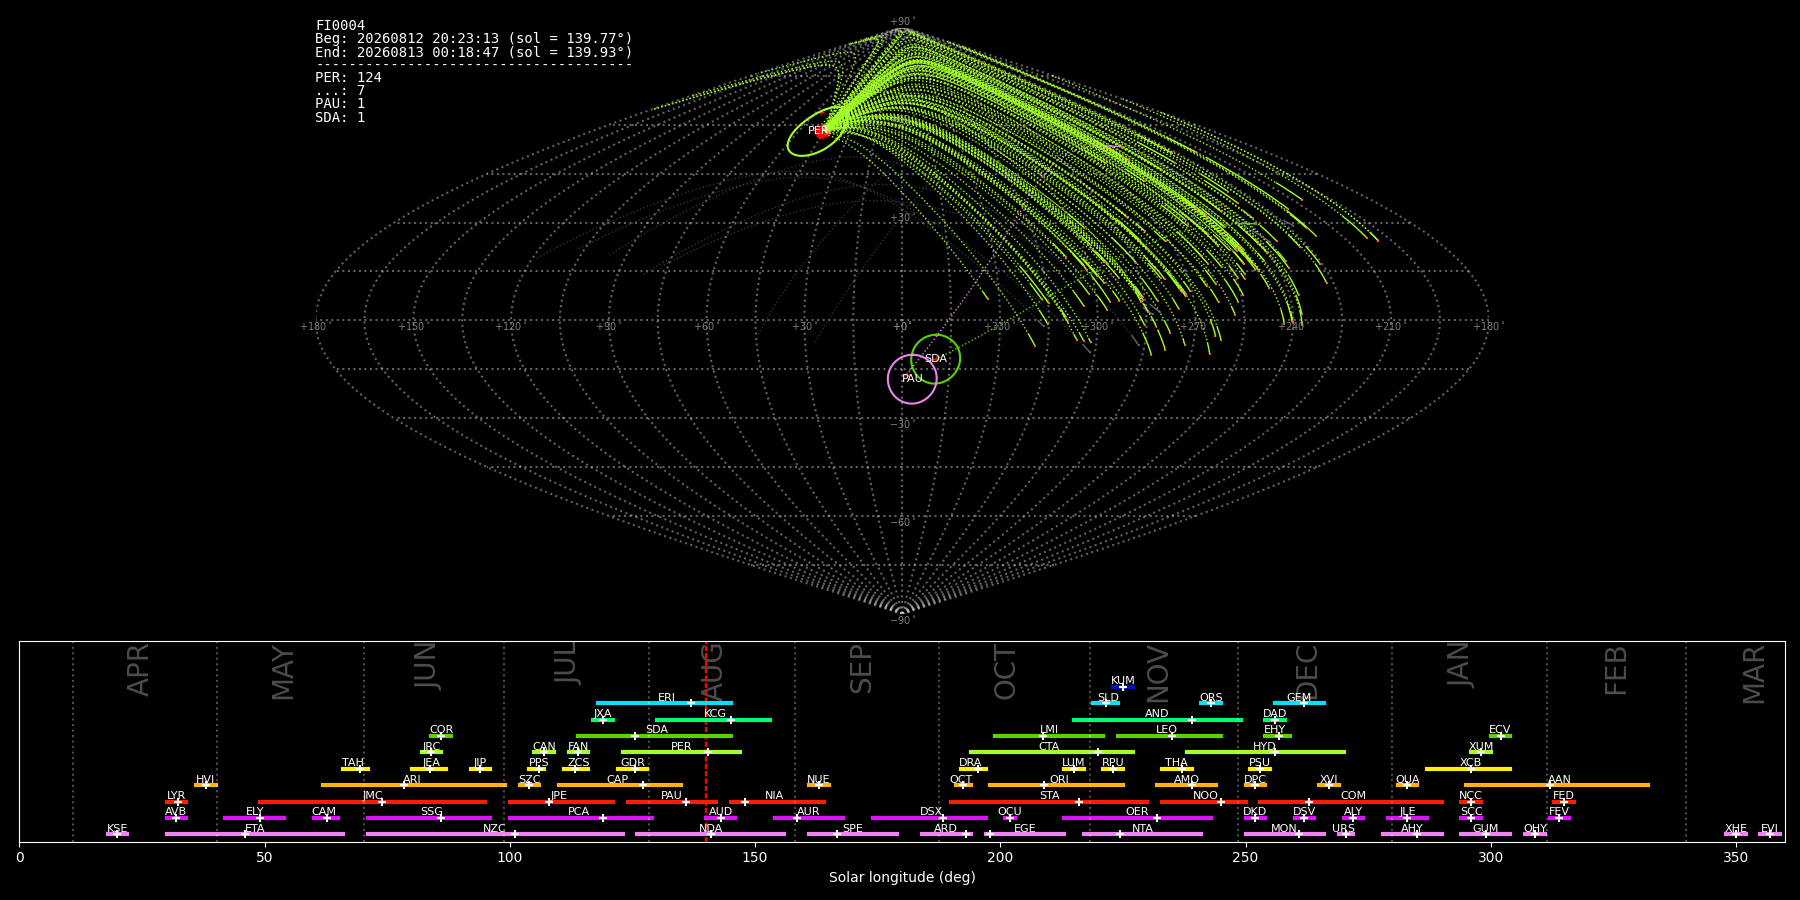Select the SDA radiant circle
The width and height of the screenshot is (1800, 900).
935,359
